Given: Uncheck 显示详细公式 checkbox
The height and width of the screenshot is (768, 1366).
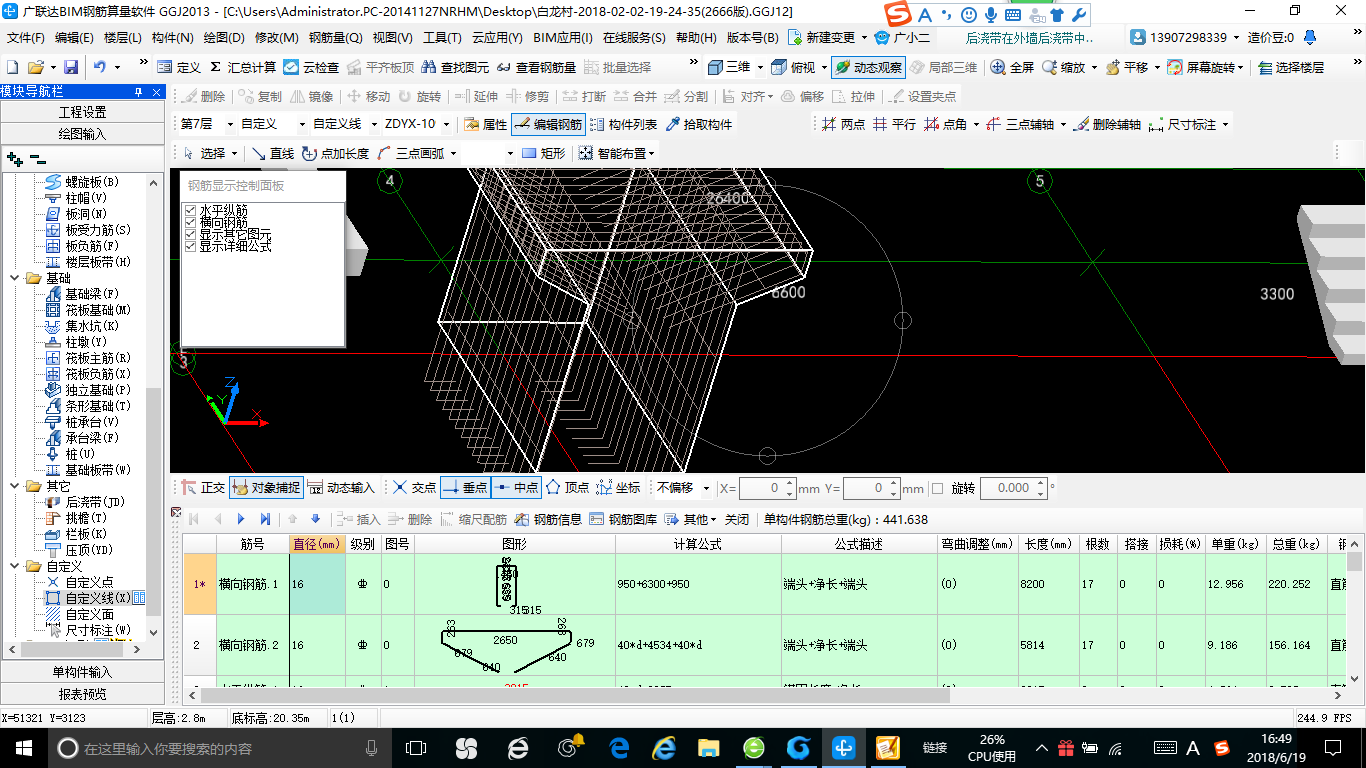Looking at the screenshot, I should point(191,246).
